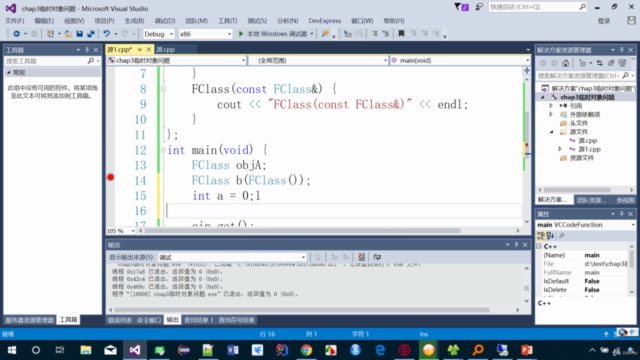Expand the 引用 references node
The height and width of the screenshot is (360, 640).
click(551, 106)
